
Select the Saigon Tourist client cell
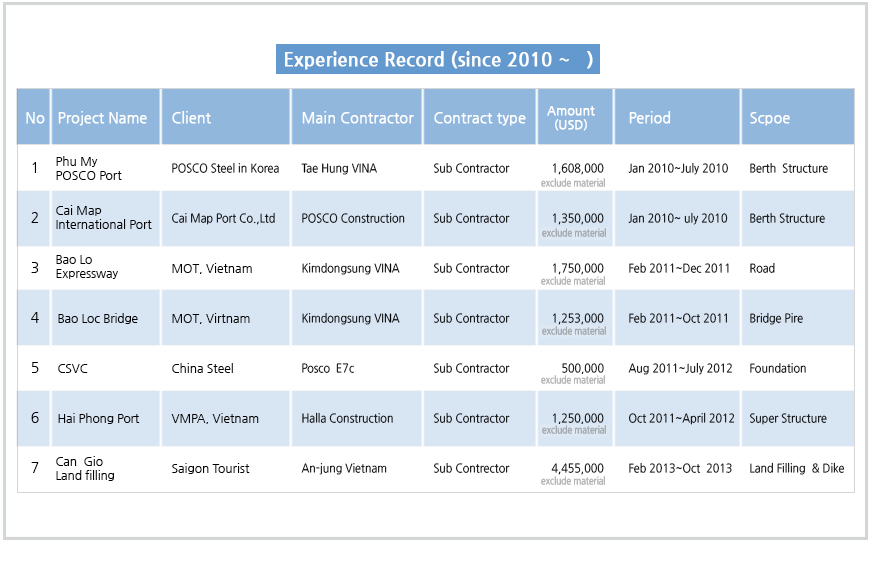pos(226,468)
